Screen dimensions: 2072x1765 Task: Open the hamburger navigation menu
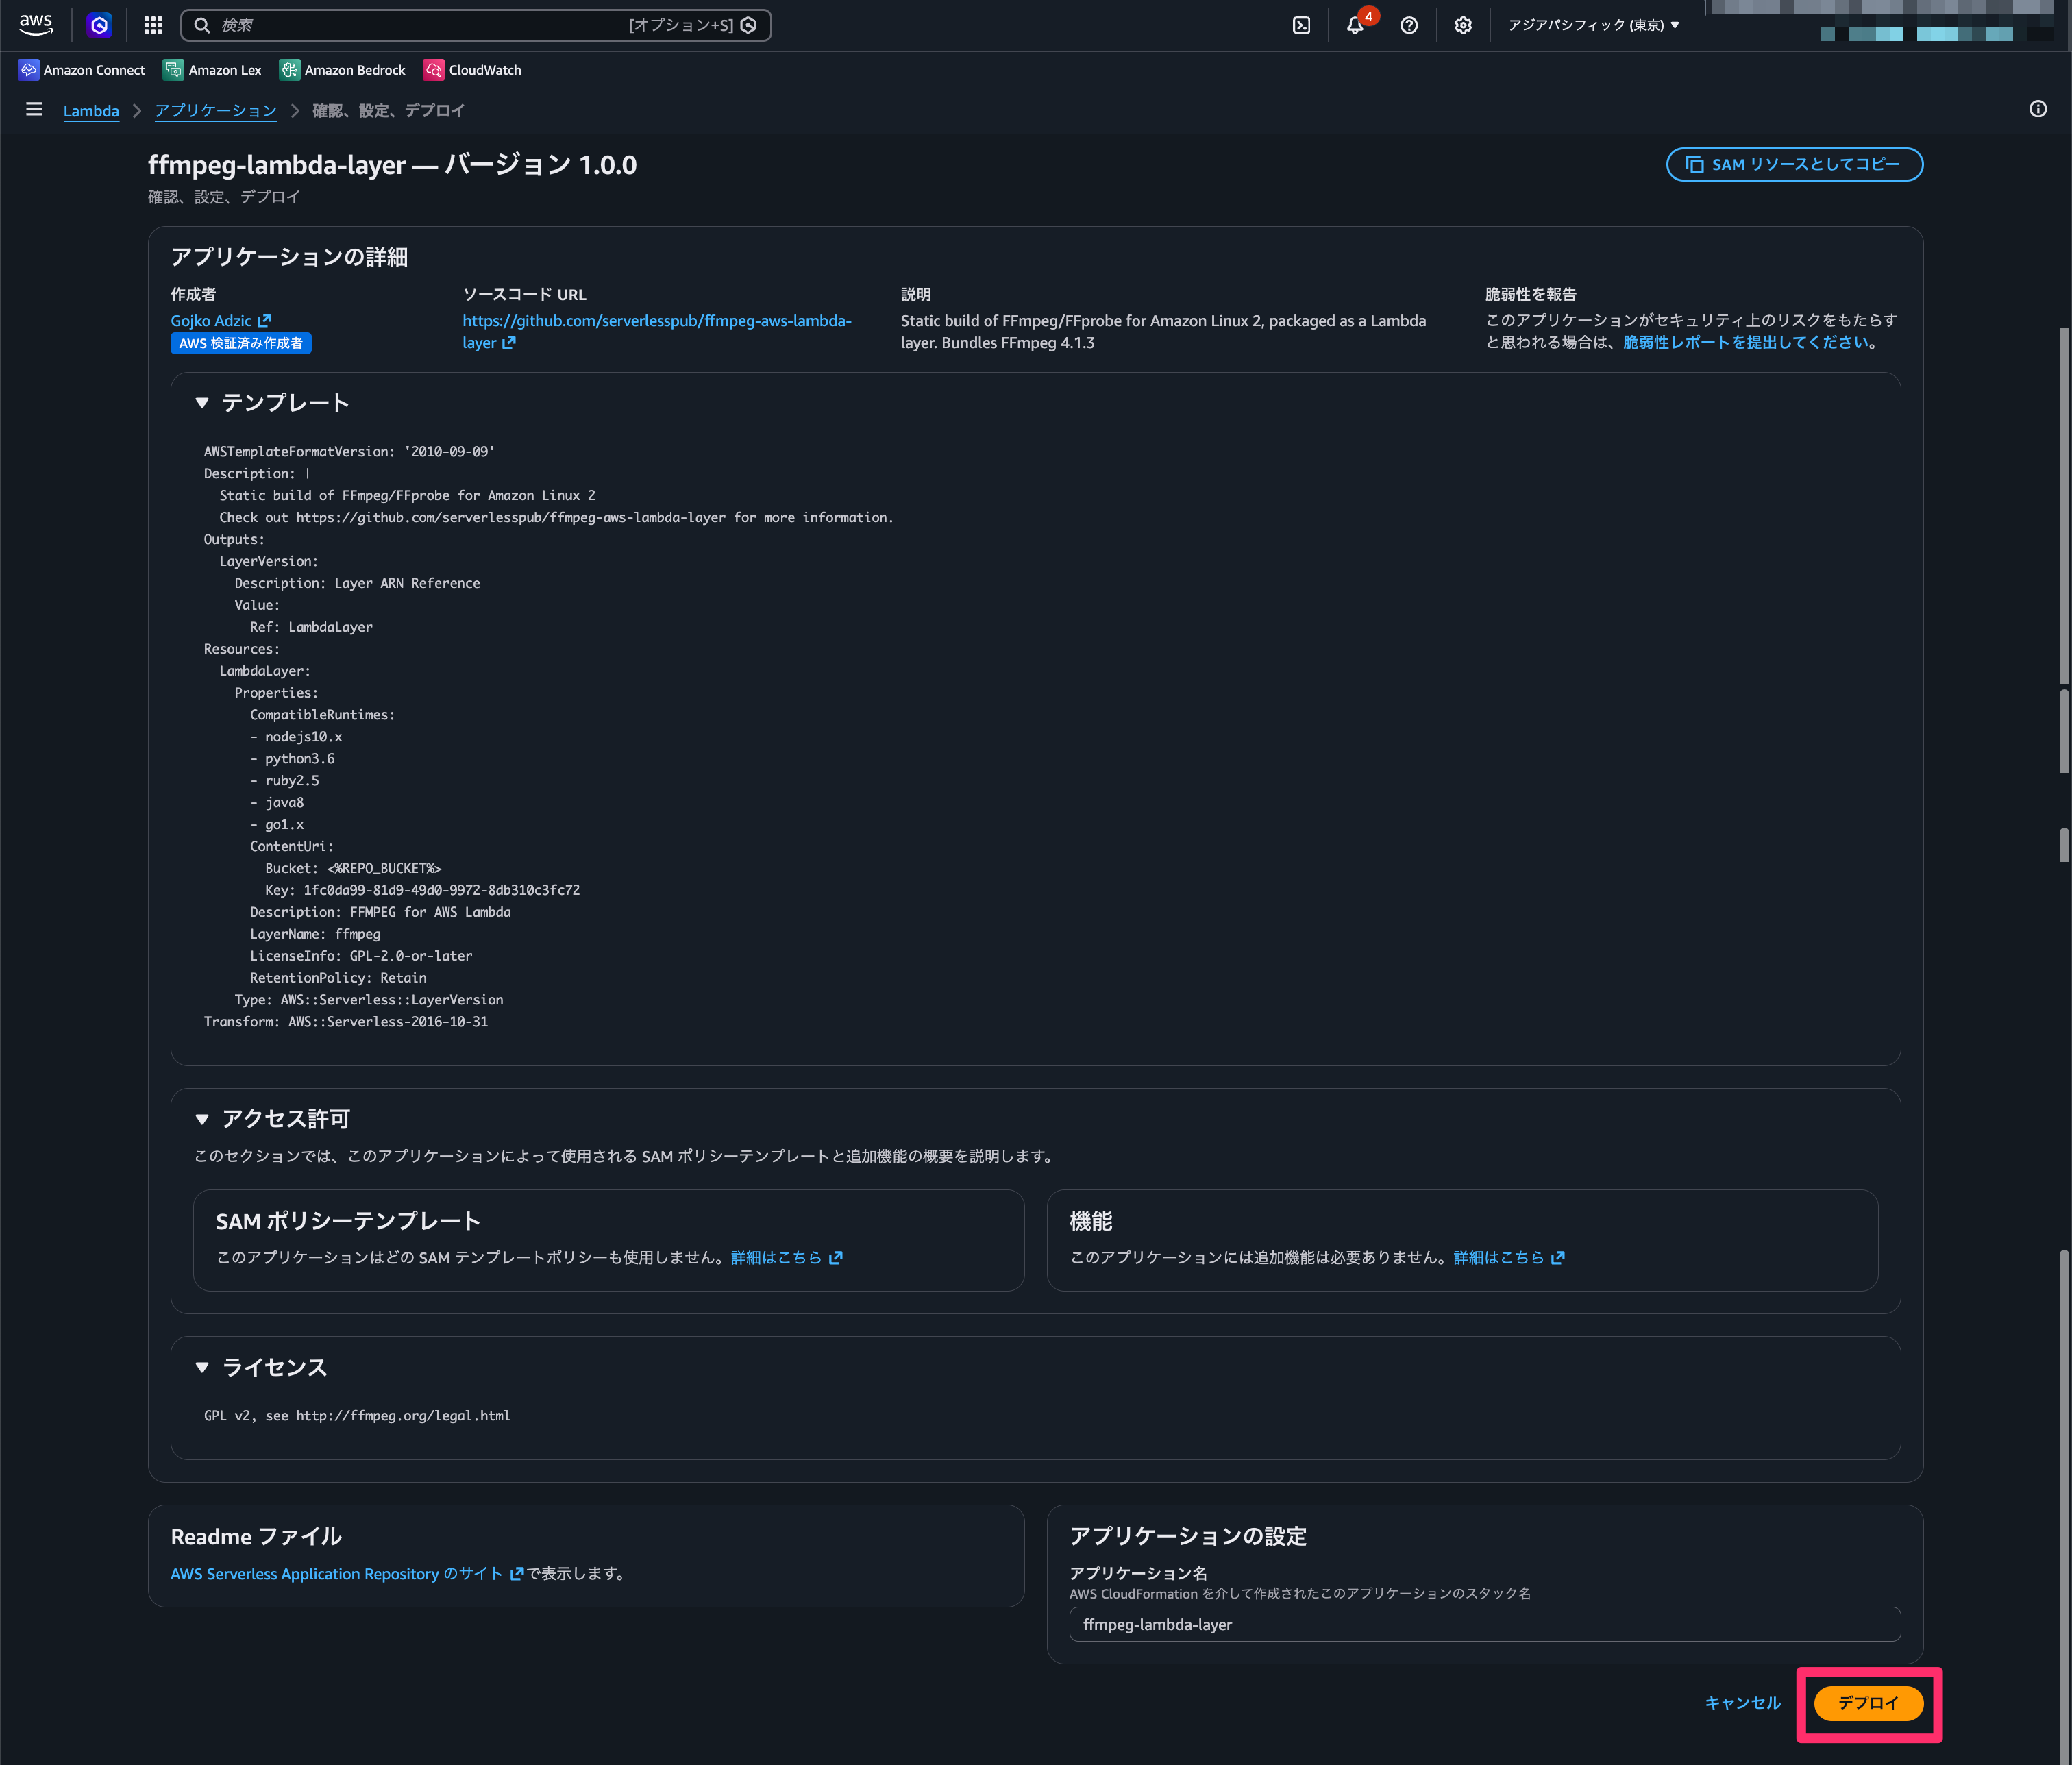click(33, 110)
